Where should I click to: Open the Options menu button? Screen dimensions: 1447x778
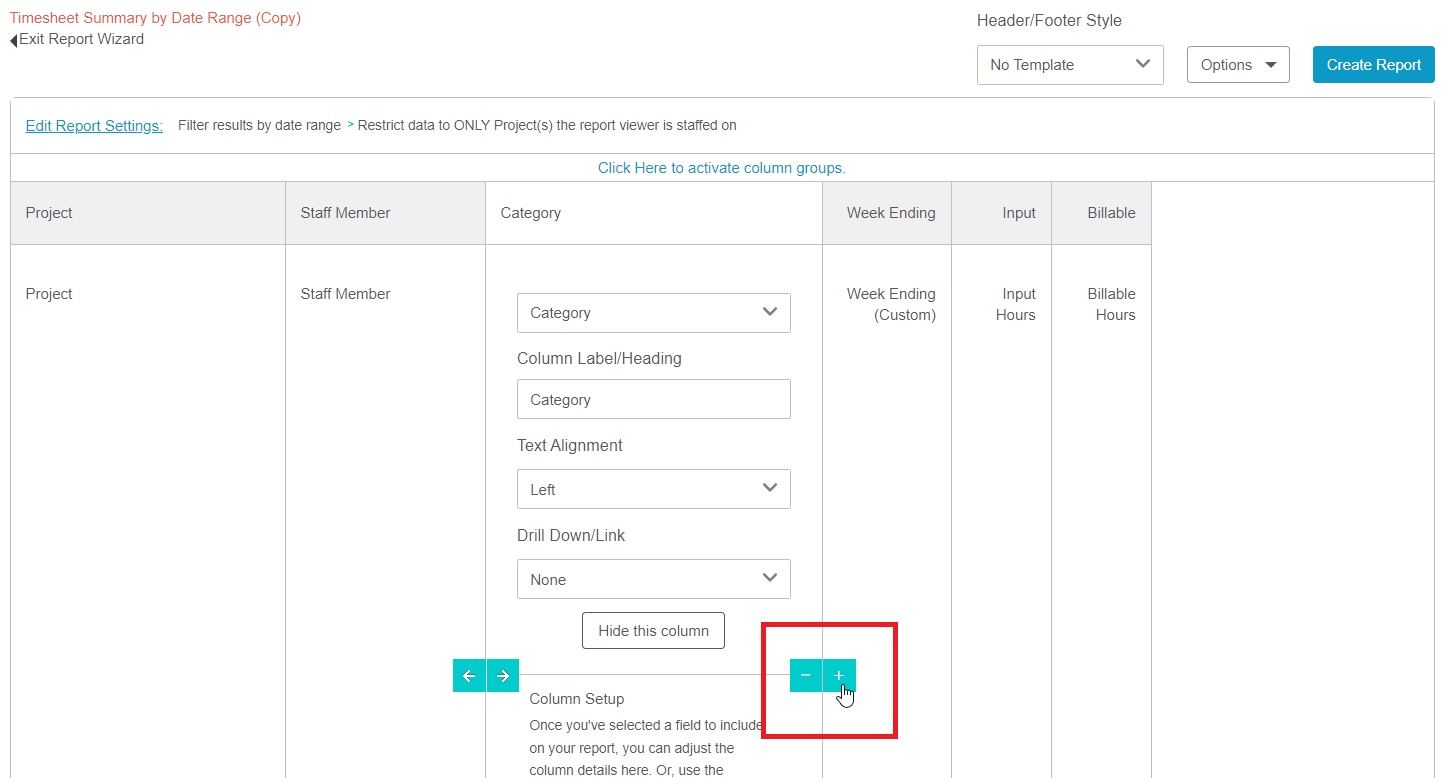pos(1237,65)
